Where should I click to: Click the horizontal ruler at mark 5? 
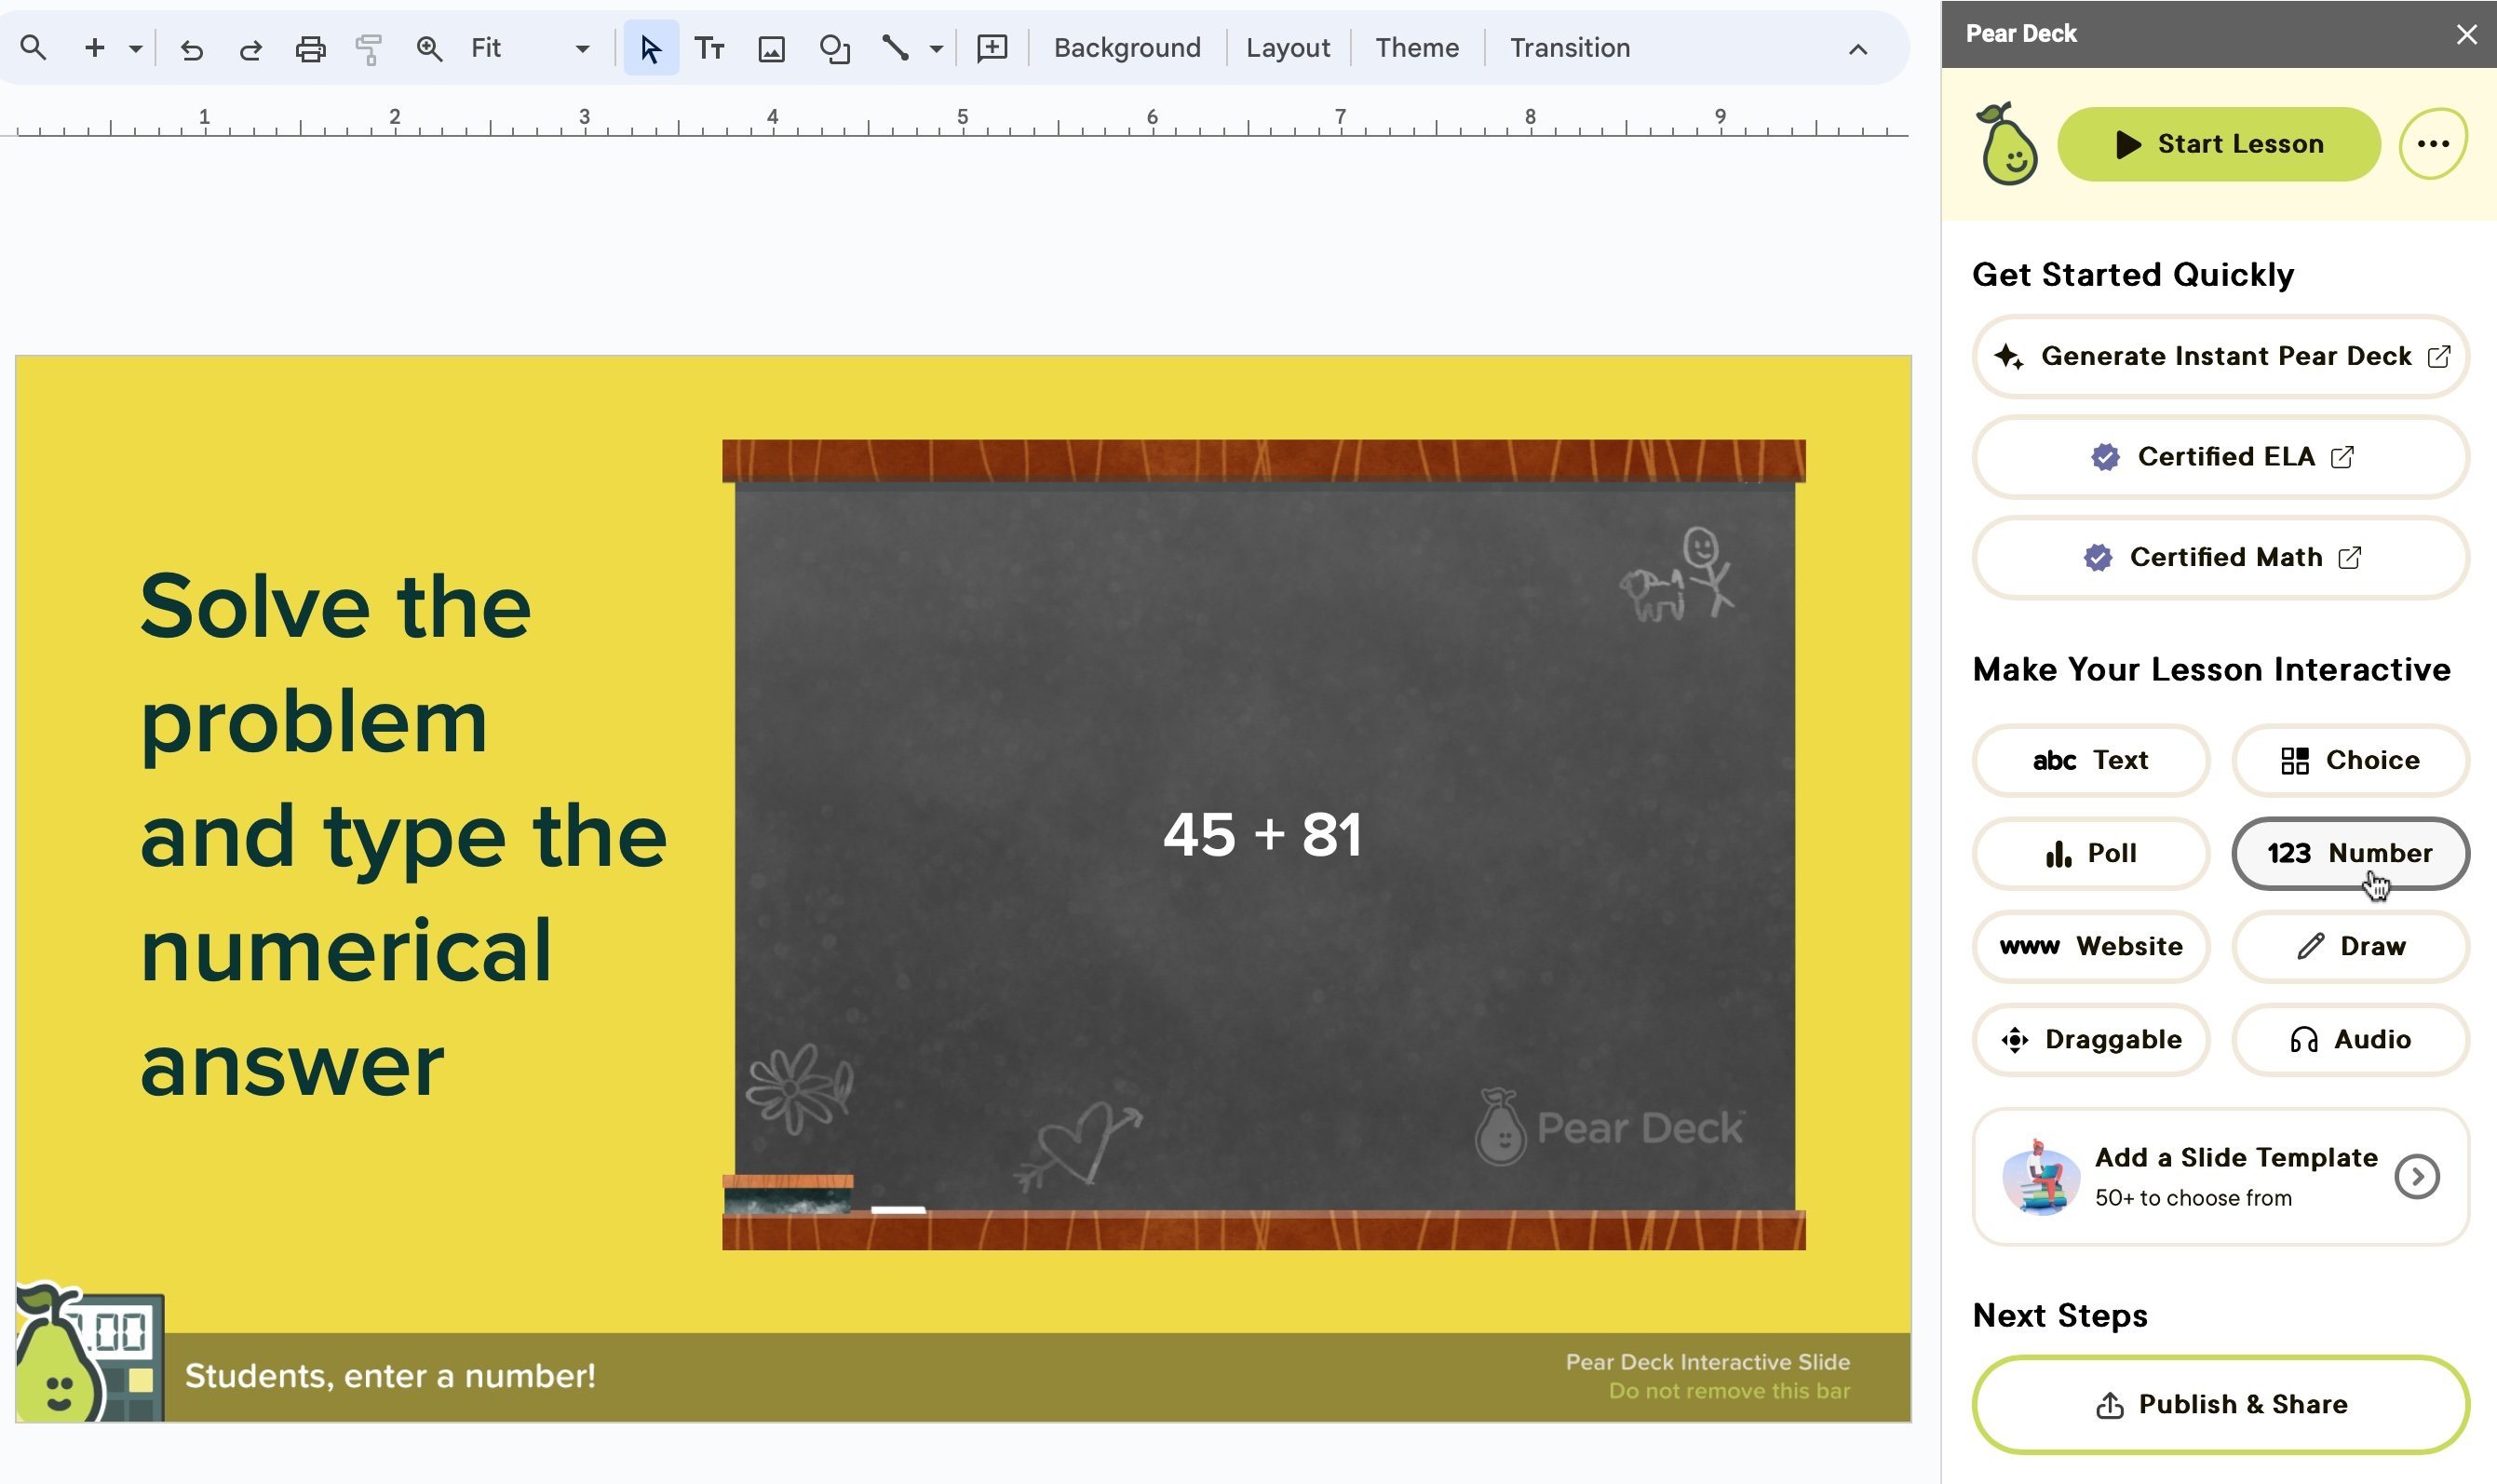pyautogui.click(x=962, y=118)
